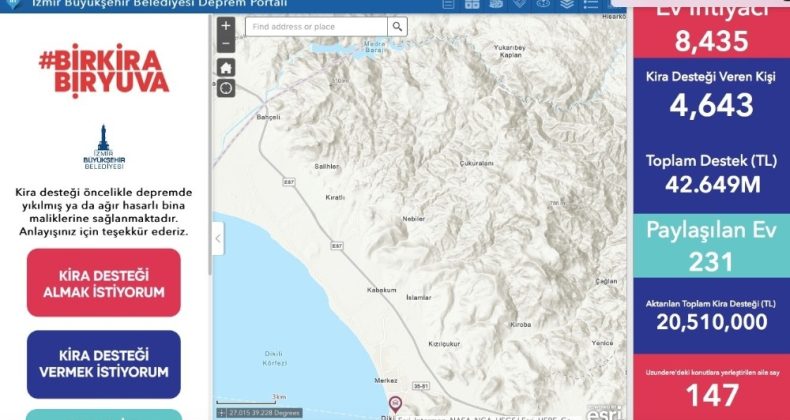Viewport: 790px width, 420px height.
Task: Zoom in on the map
Action: (x=226, y=26)
